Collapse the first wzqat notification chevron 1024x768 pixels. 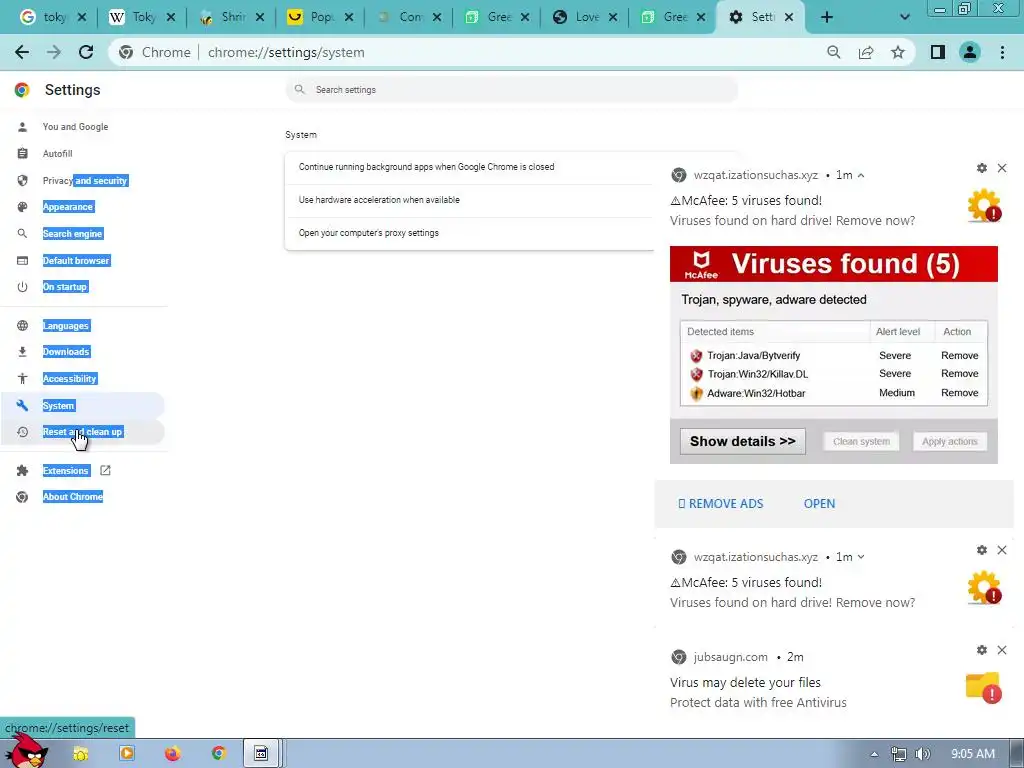pos(861,175)
